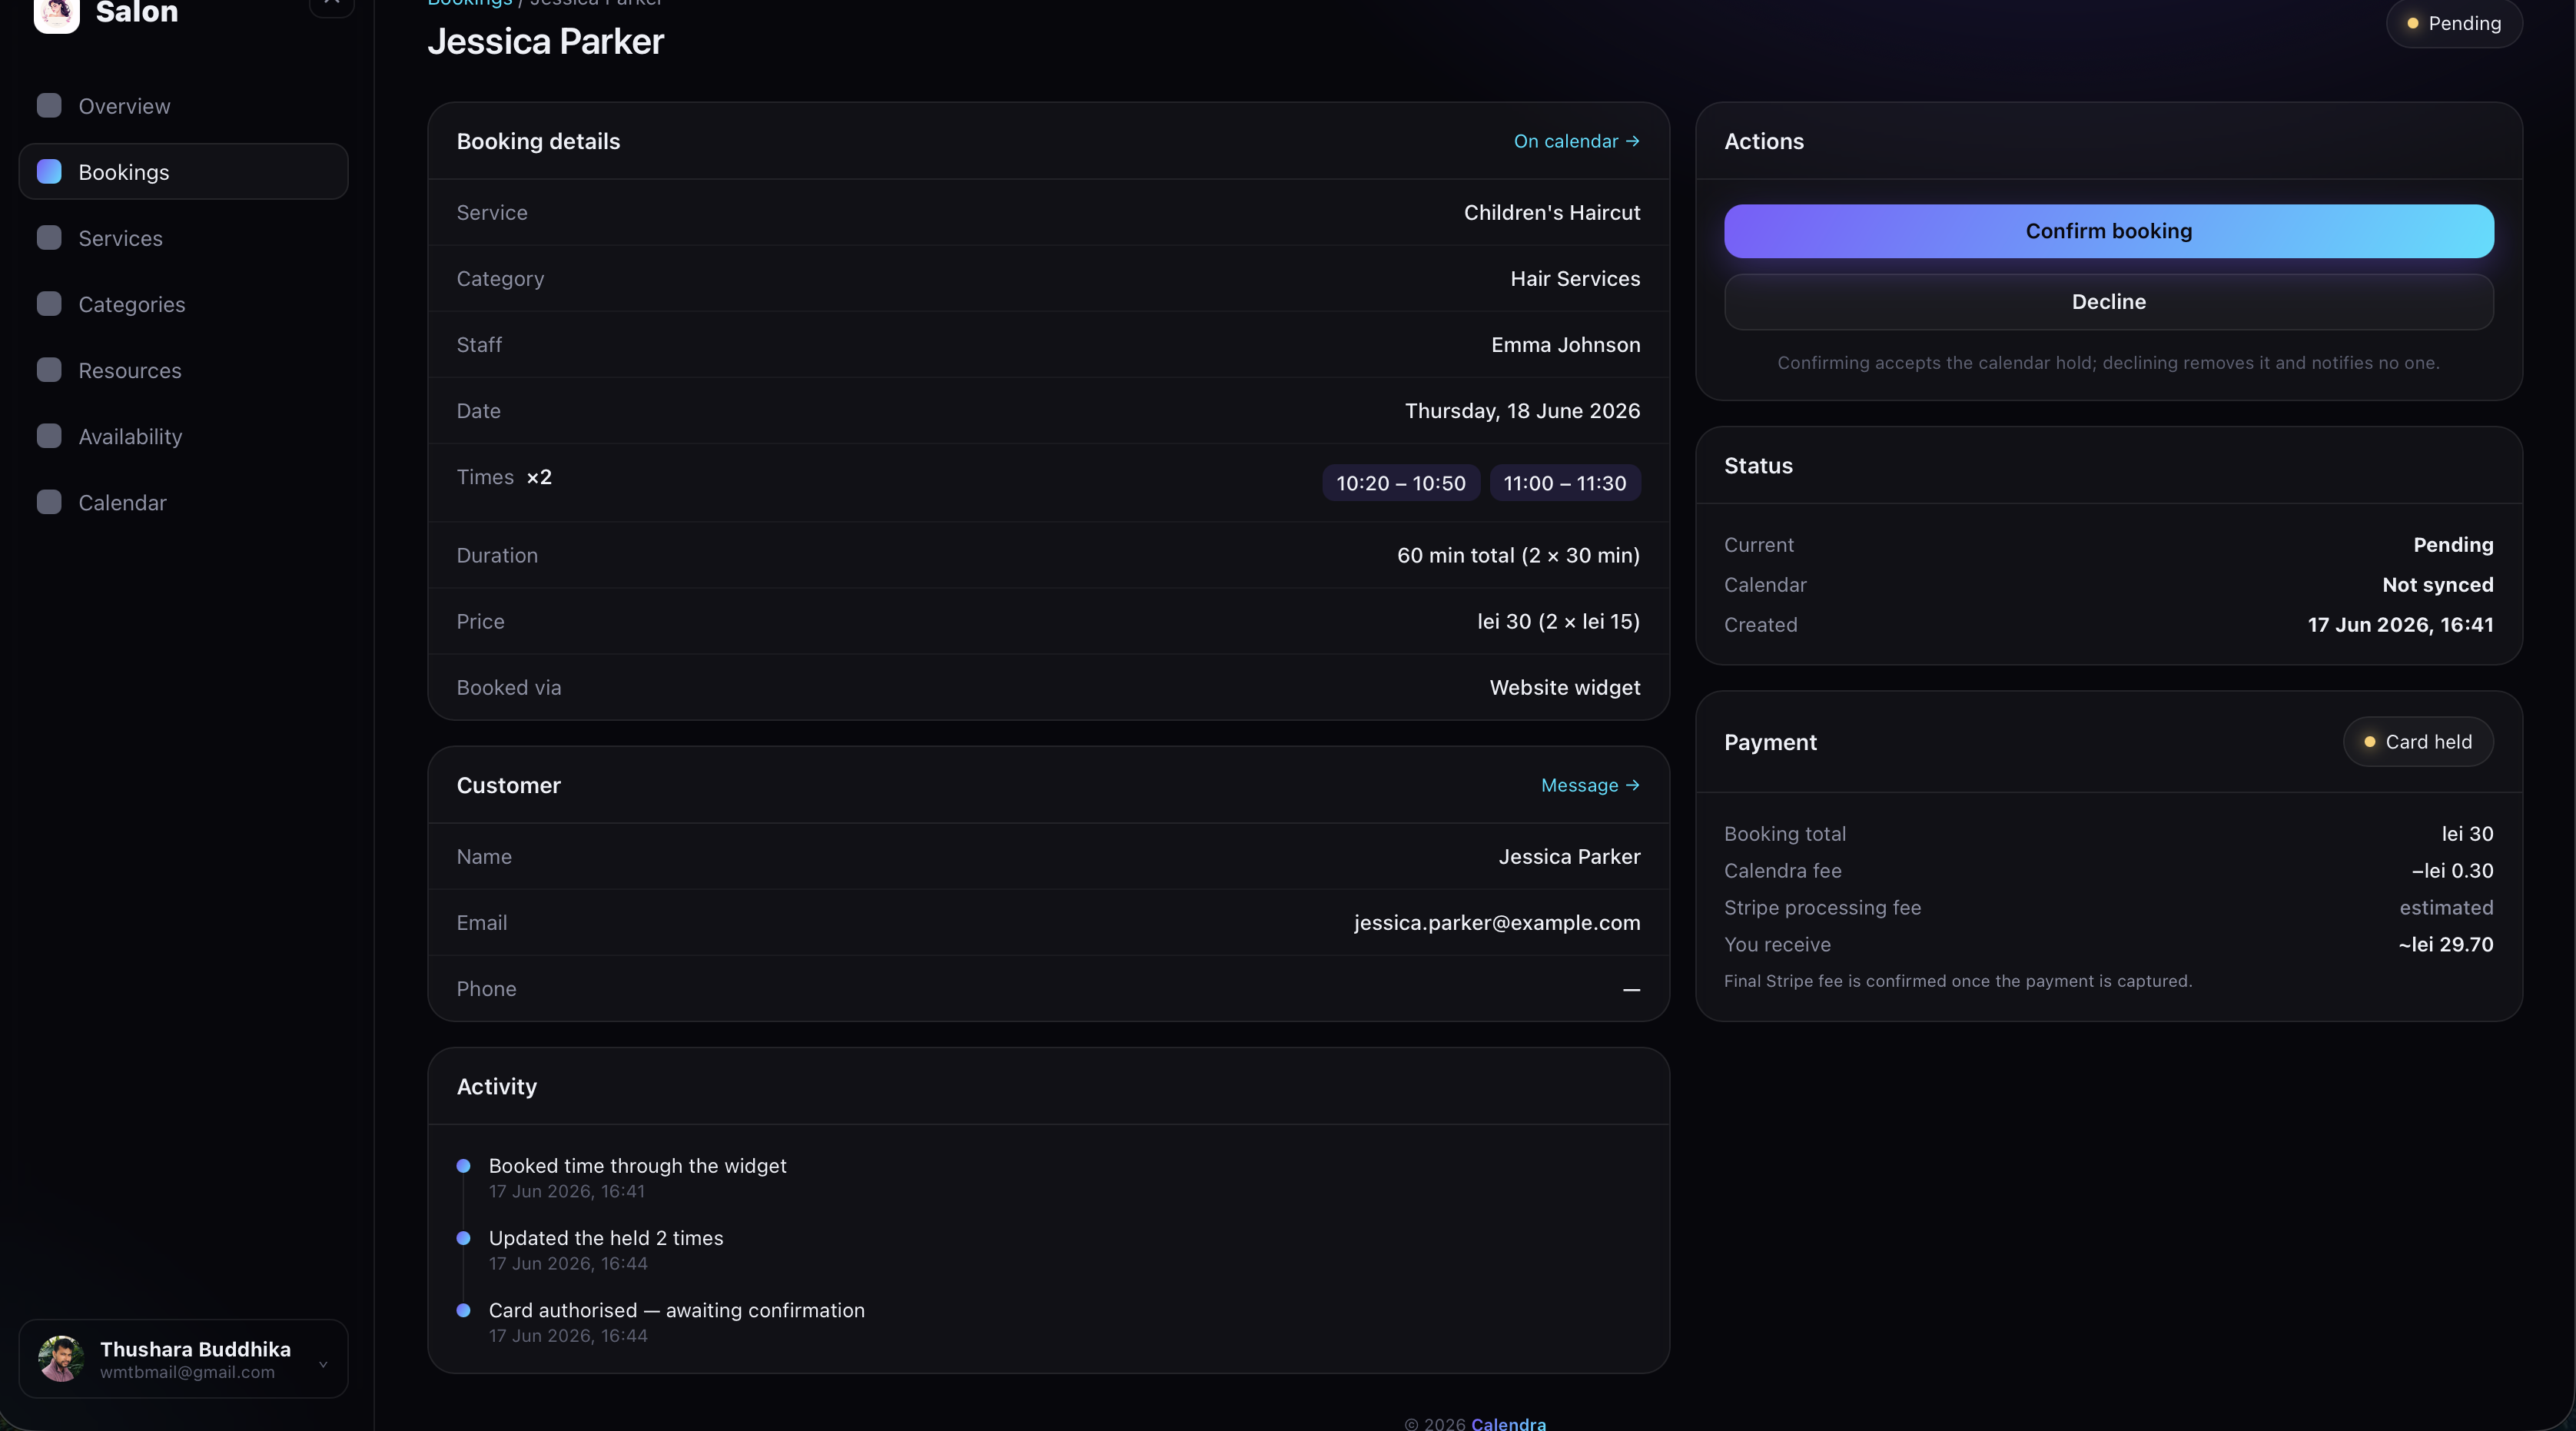Screen dimensions: 2576x1431
Task: Click the Bookings sidebar icon
Action: pyautogui.click(x=49, y=171)
